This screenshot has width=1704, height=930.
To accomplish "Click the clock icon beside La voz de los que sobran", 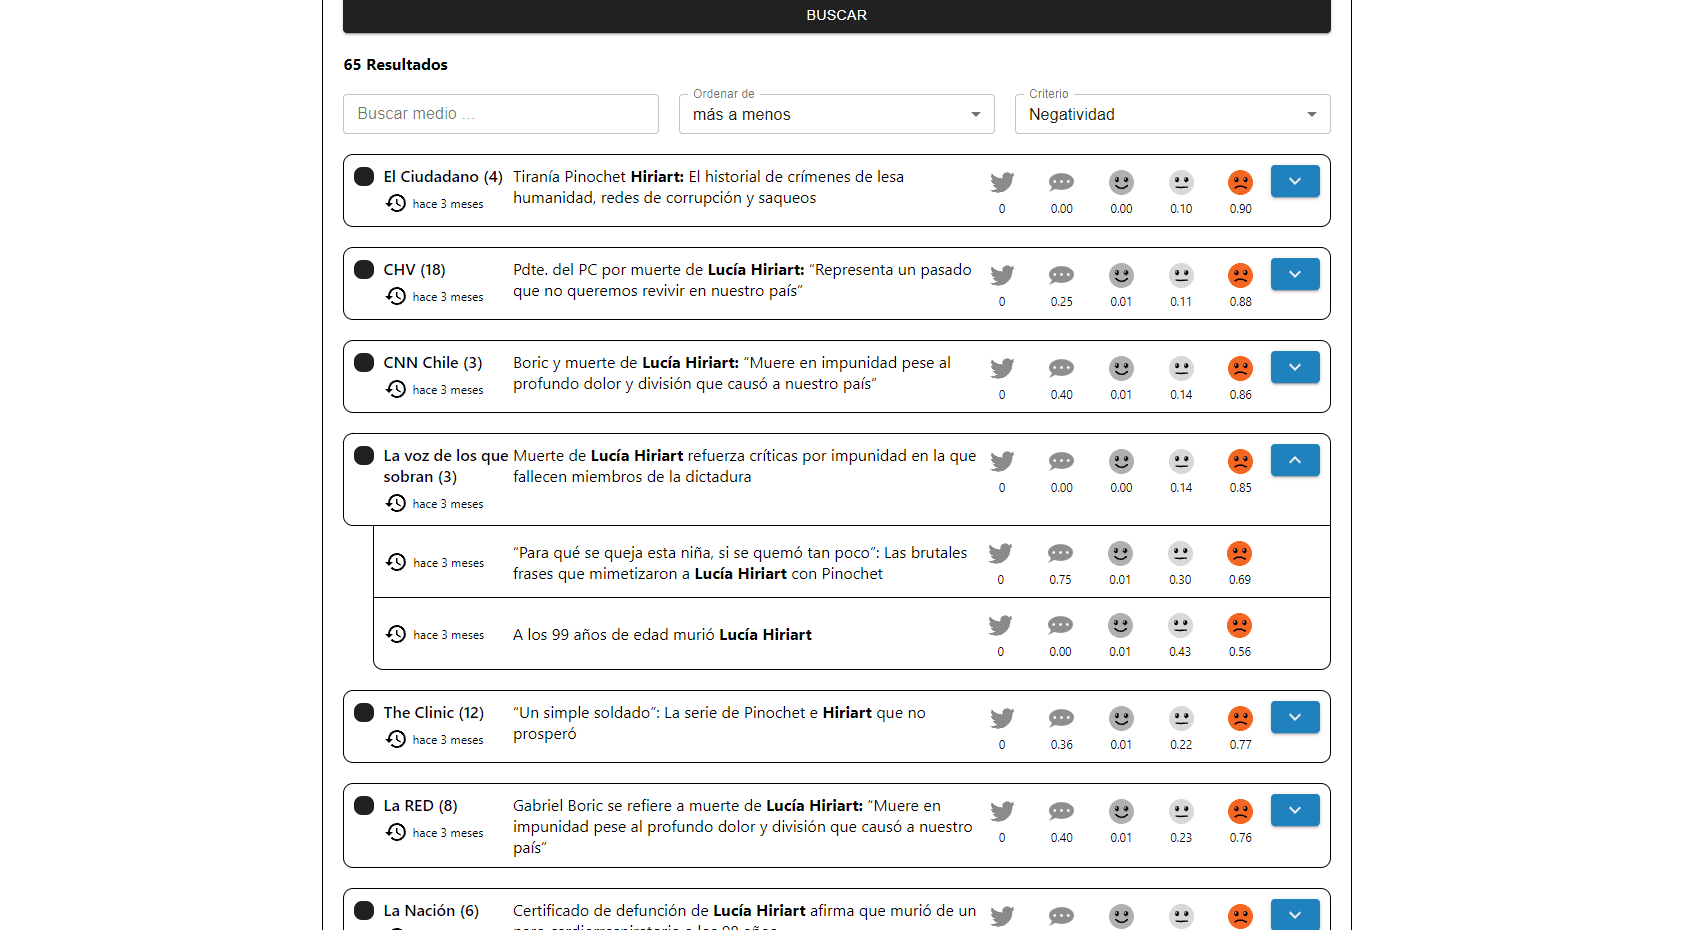I will 396,503.
